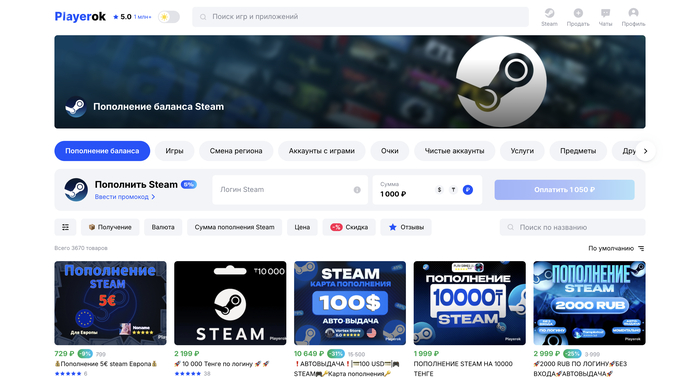Open the По умолчанию sort dropdown

(x=616, y=248)
